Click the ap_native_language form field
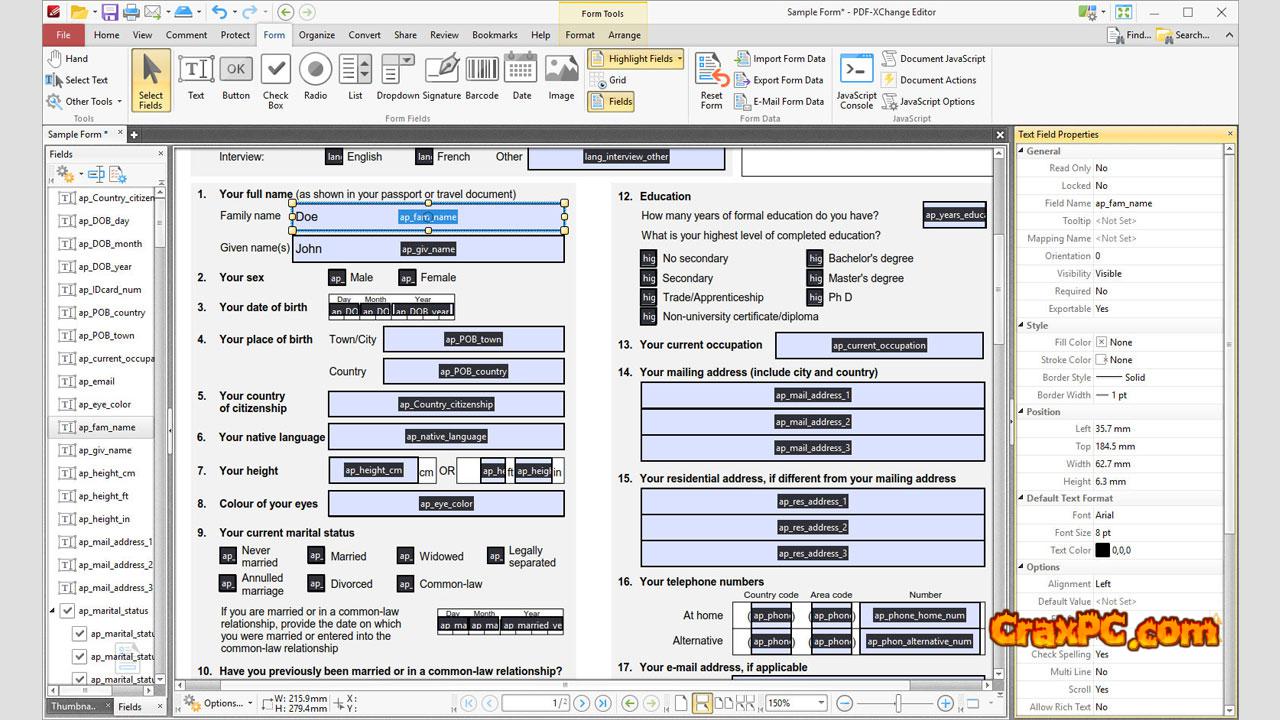Image resolution: width=1280 pixels, height=720 pixels. point(446,436)
